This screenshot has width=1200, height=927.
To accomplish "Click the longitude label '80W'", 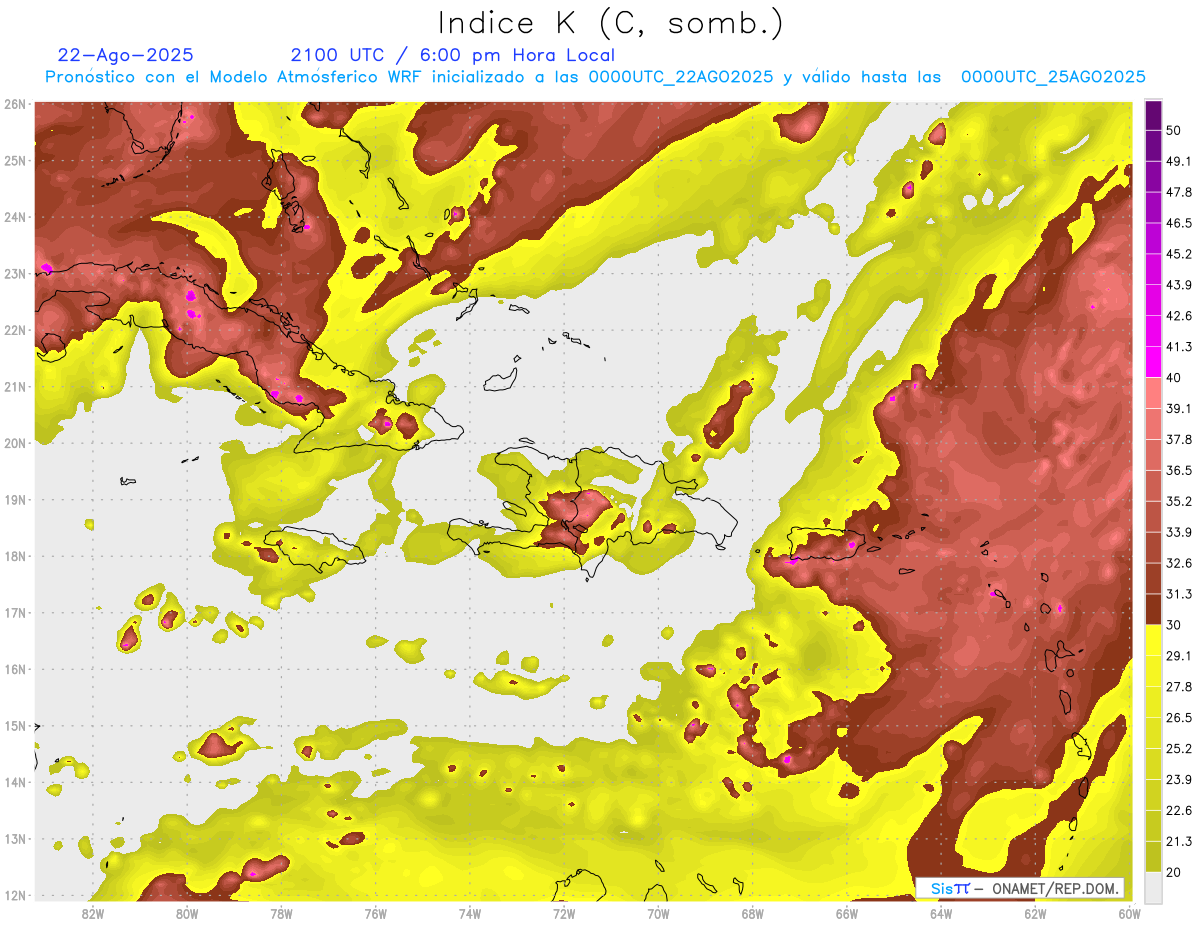I will pyautogui.click(x=187, y=914).
